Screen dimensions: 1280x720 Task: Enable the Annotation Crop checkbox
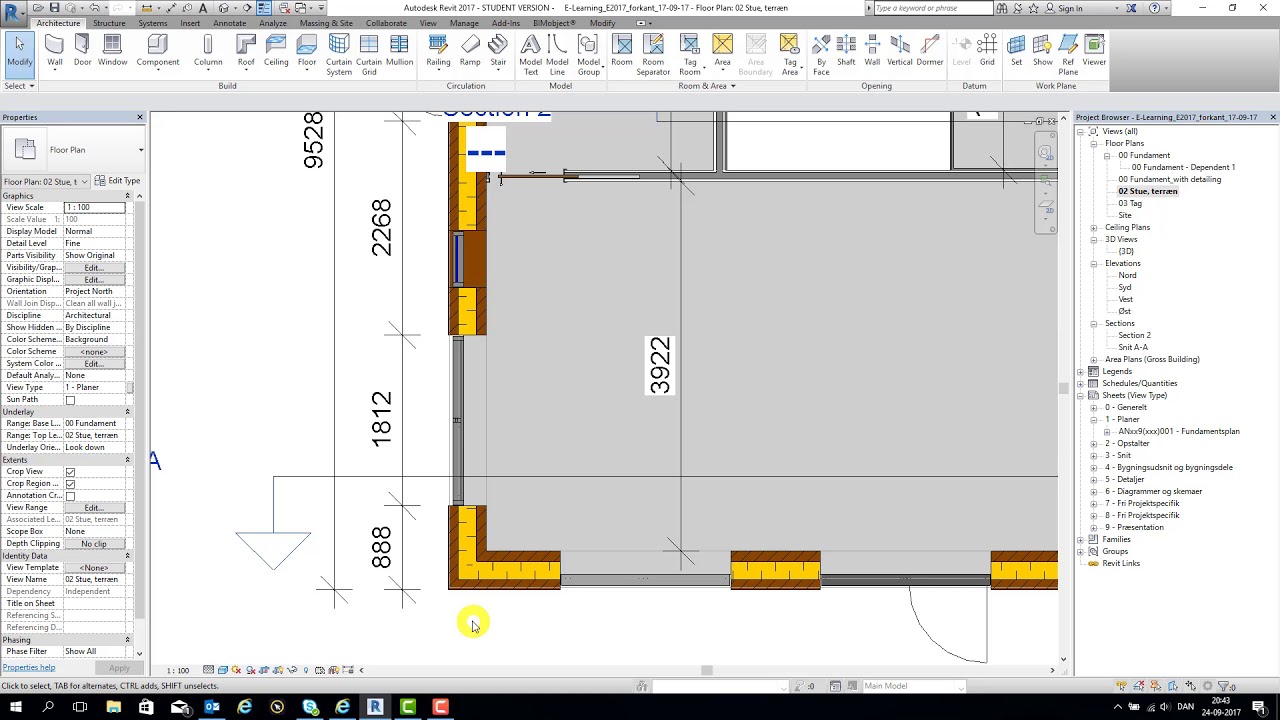(x=70, y=496)
